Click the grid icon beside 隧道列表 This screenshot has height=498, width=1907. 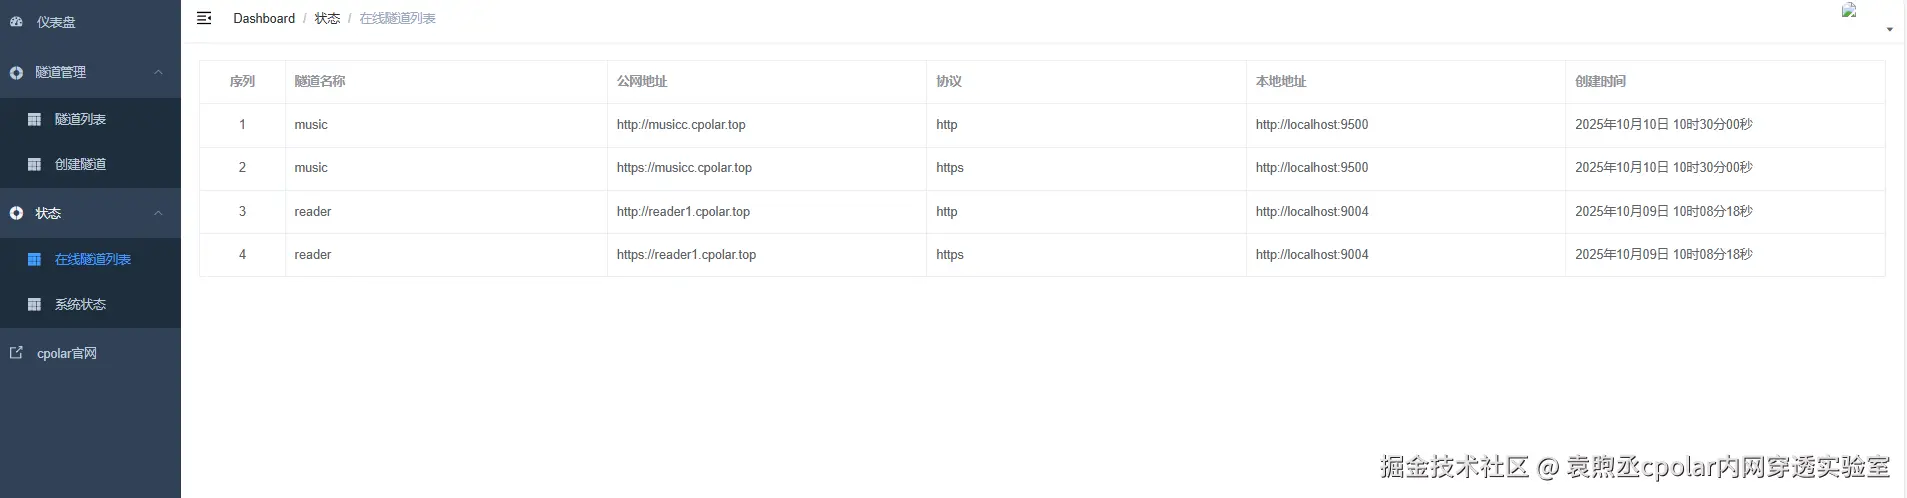(x=34, y=119)
